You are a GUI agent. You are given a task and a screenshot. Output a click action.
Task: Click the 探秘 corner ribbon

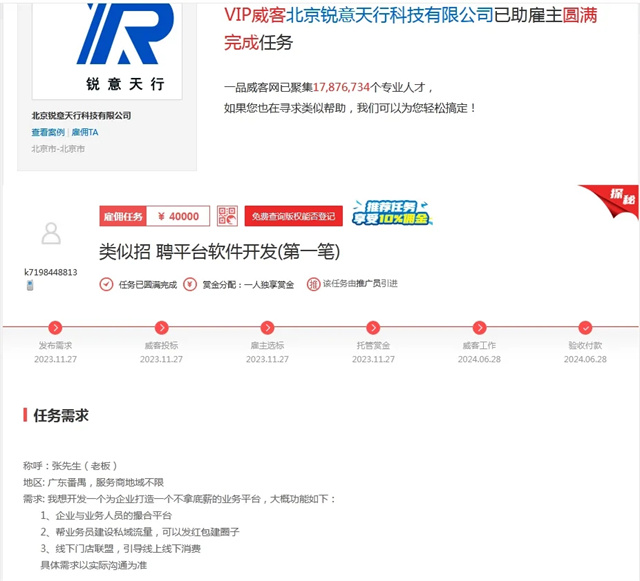click(x=614, y=200)
